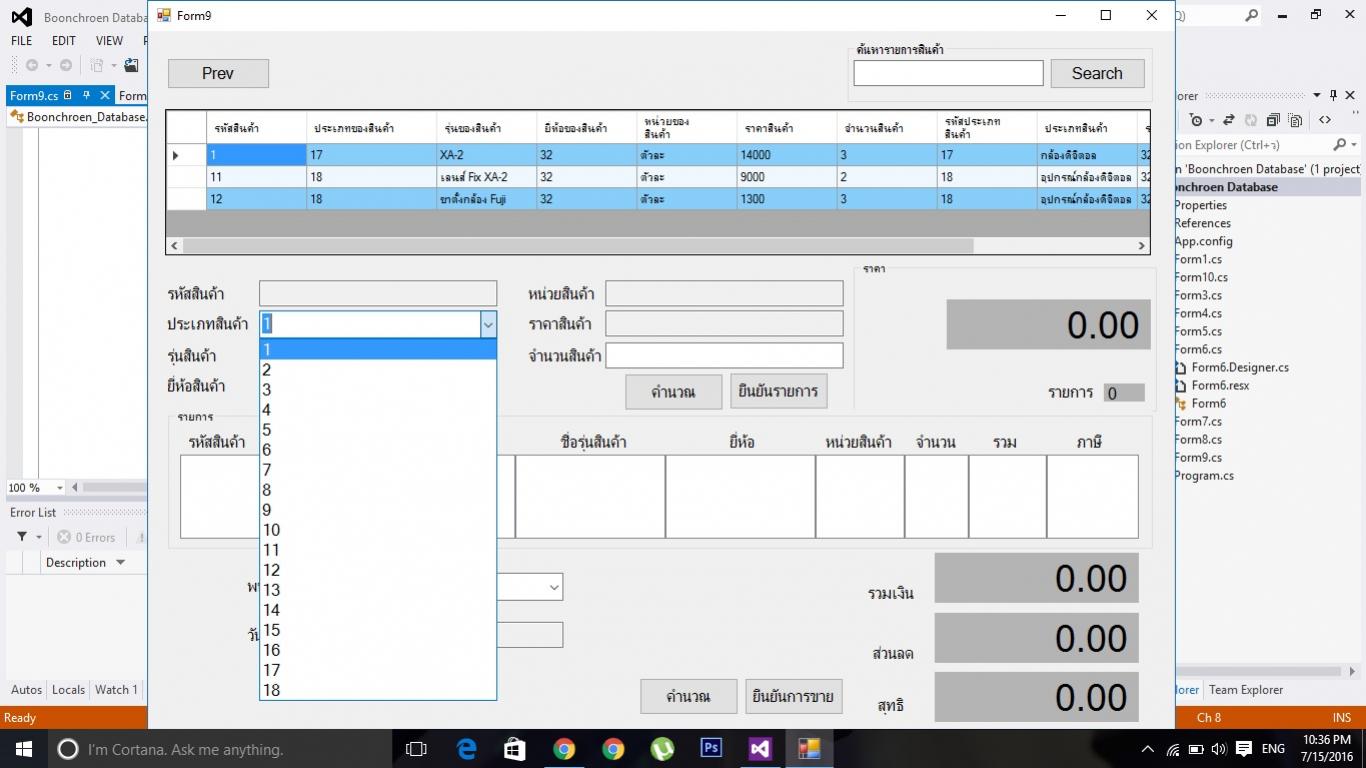Screen dimensions: 1366x768
Task: Switch to Visual Studio on the taskbar
Action: click(760, 749)
